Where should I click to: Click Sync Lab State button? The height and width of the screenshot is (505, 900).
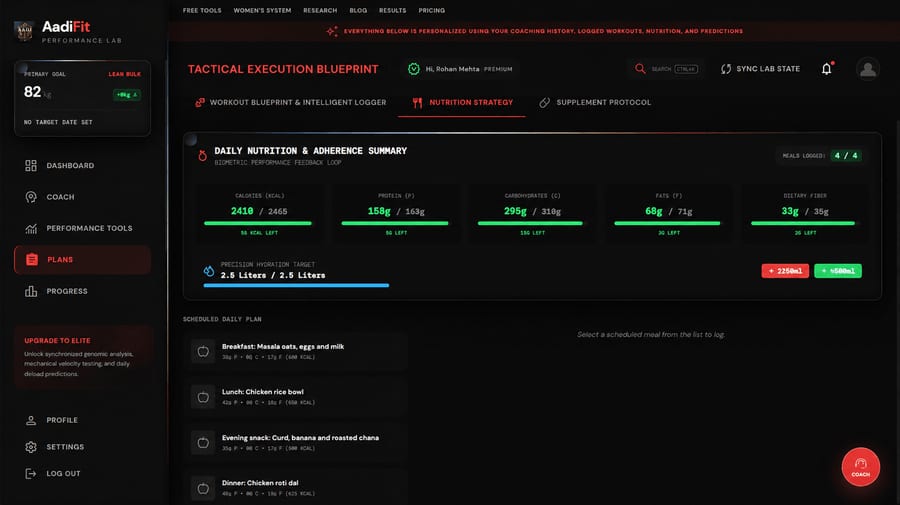coord(761,69)
